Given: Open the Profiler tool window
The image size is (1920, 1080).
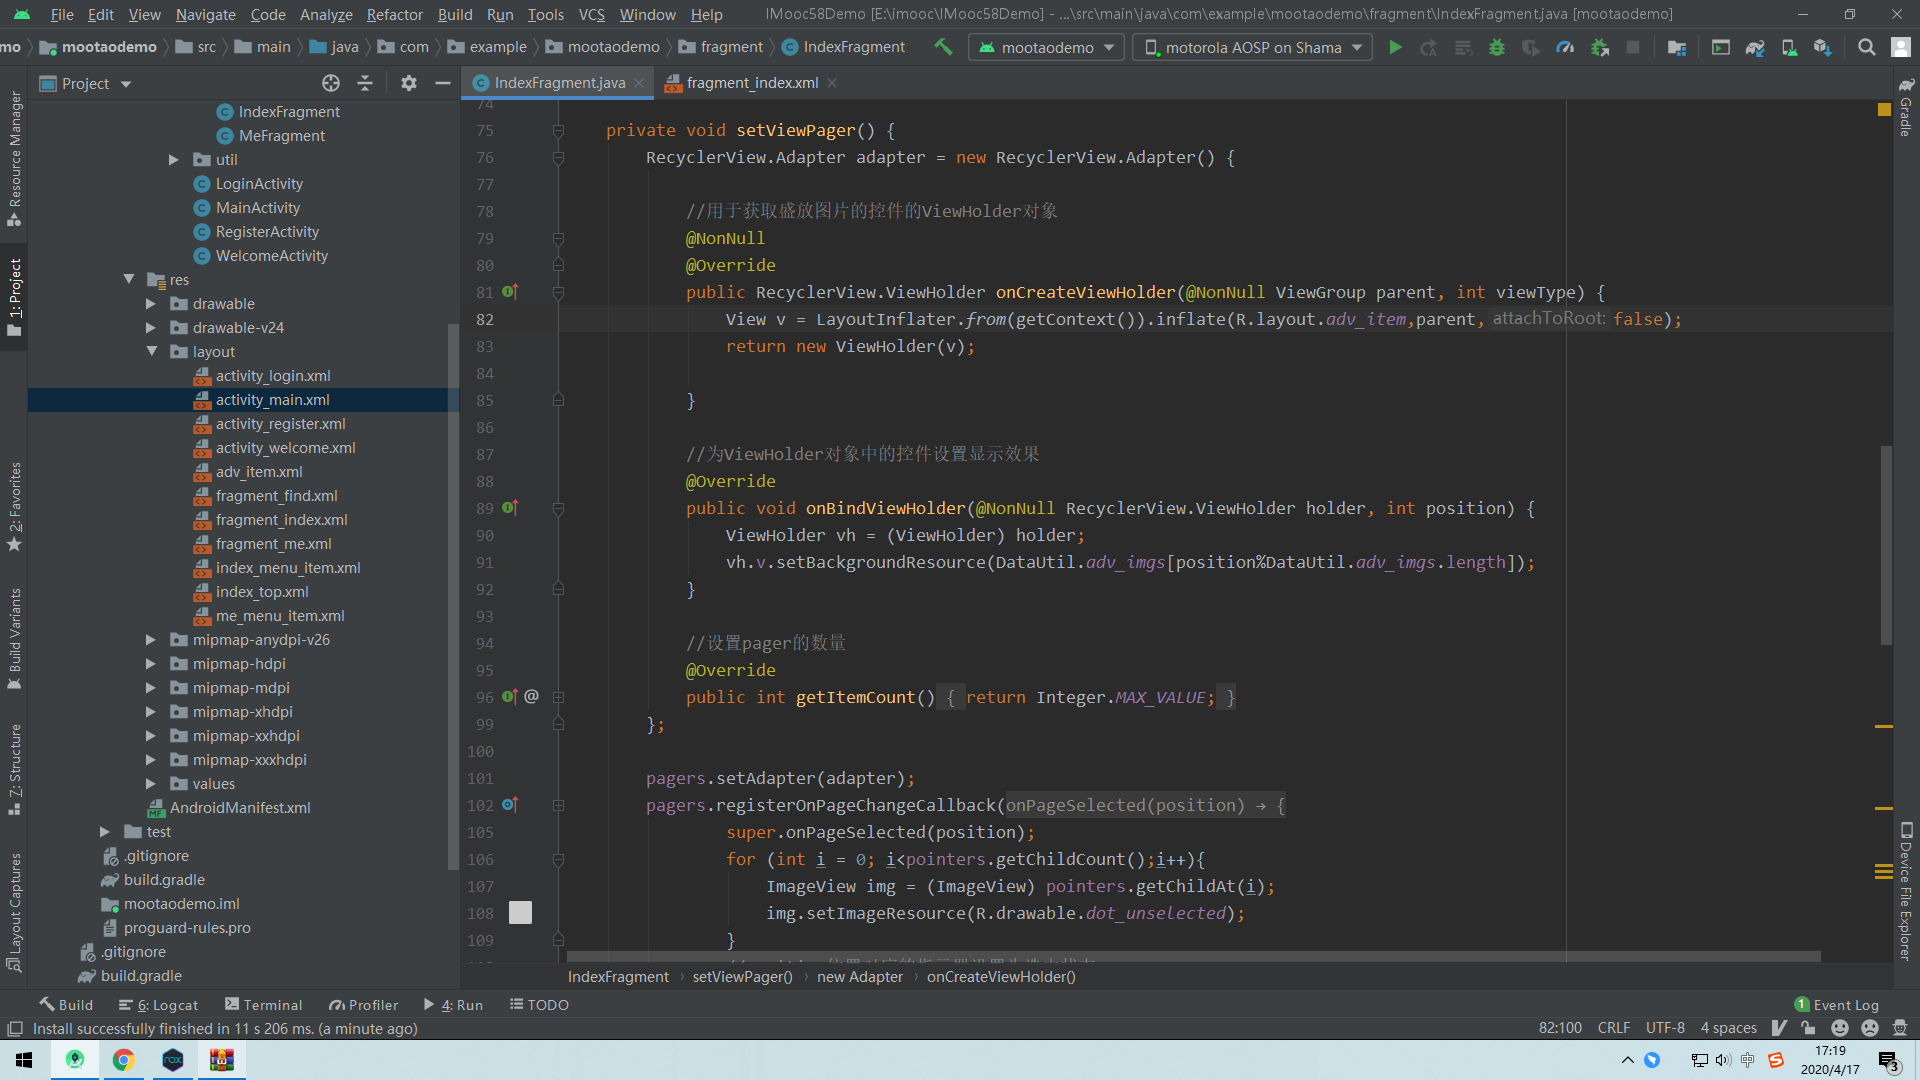Looking at the screenshot, I should (363, 1005).
